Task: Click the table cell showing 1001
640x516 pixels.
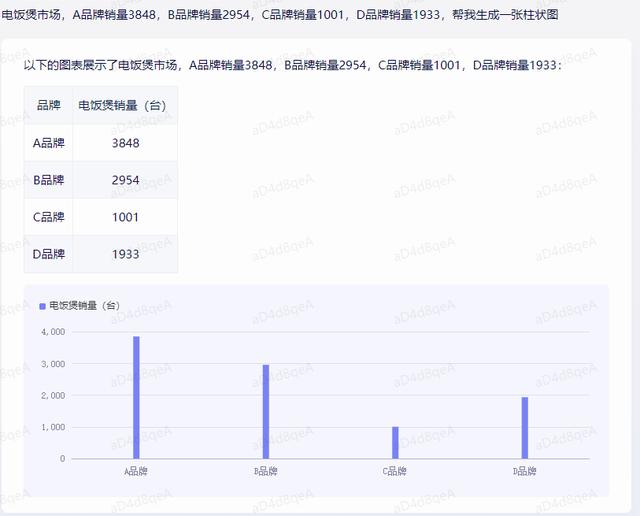Action: pyautogui.click(x=125, y=217)
